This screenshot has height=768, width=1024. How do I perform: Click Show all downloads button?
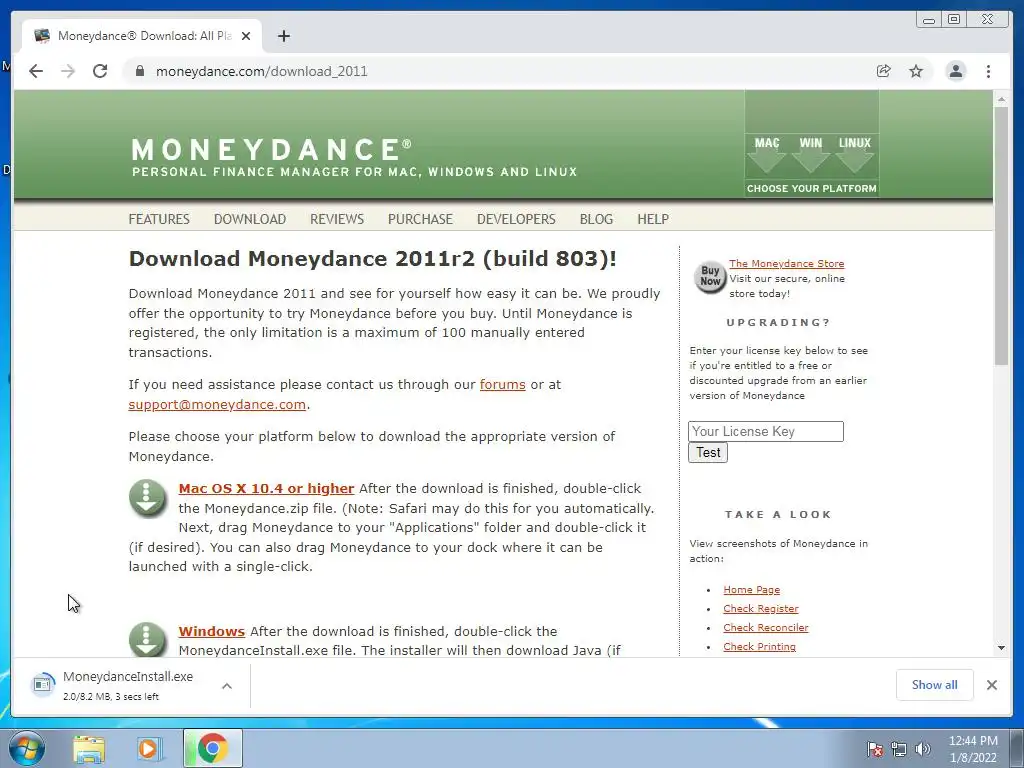[x=935, y=684]
